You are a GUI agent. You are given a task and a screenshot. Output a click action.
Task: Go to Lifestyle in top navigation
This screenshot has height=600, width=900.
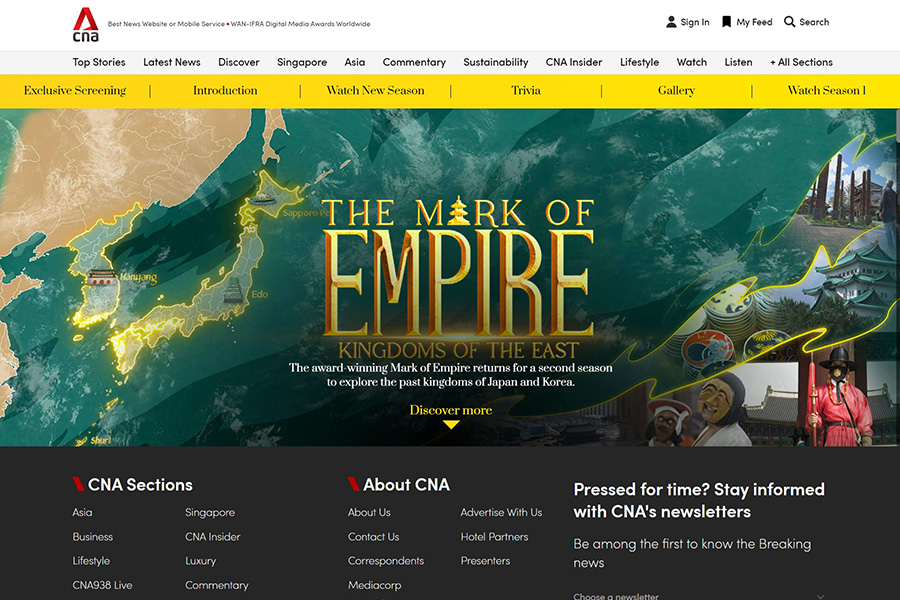coord(639,62)
